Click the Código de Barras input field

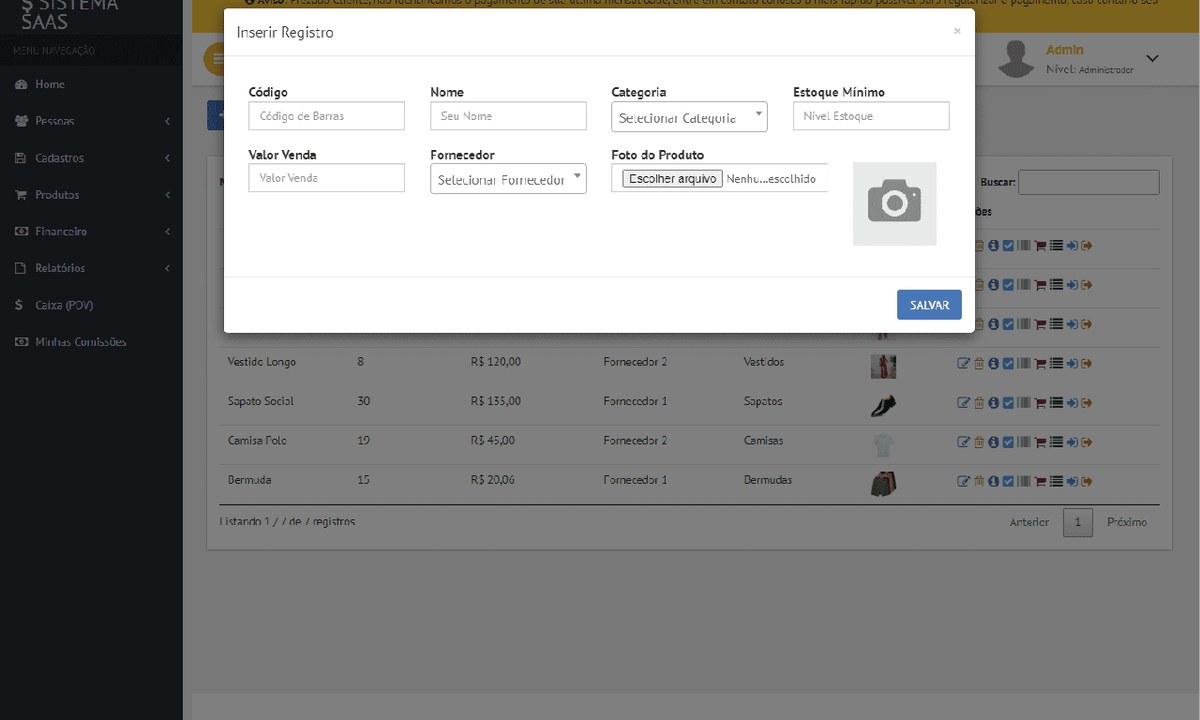pos(326,116)
